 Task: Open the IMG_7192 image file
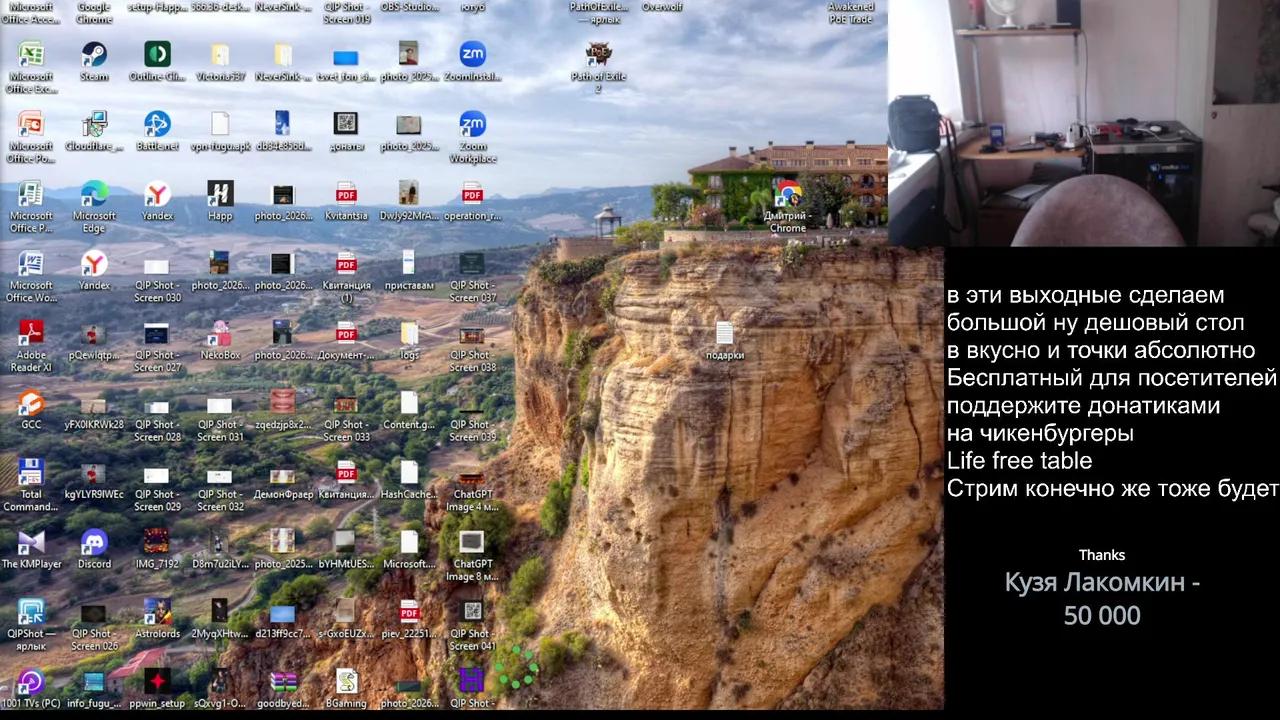[x=157, y=550]
